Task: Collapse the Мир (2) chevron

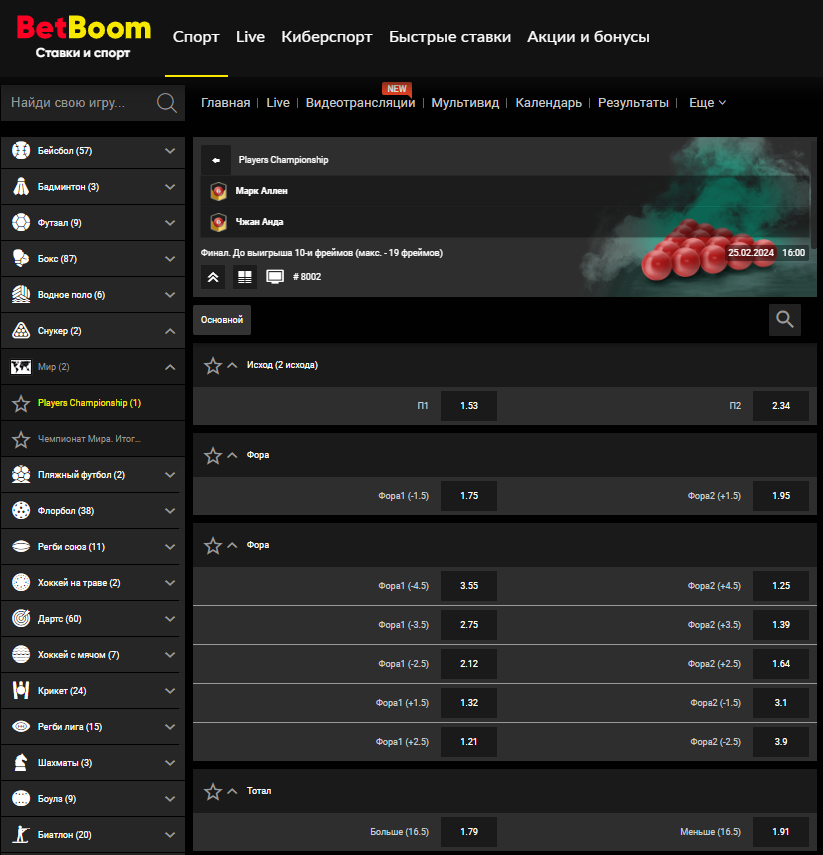Action: (170, 367)
